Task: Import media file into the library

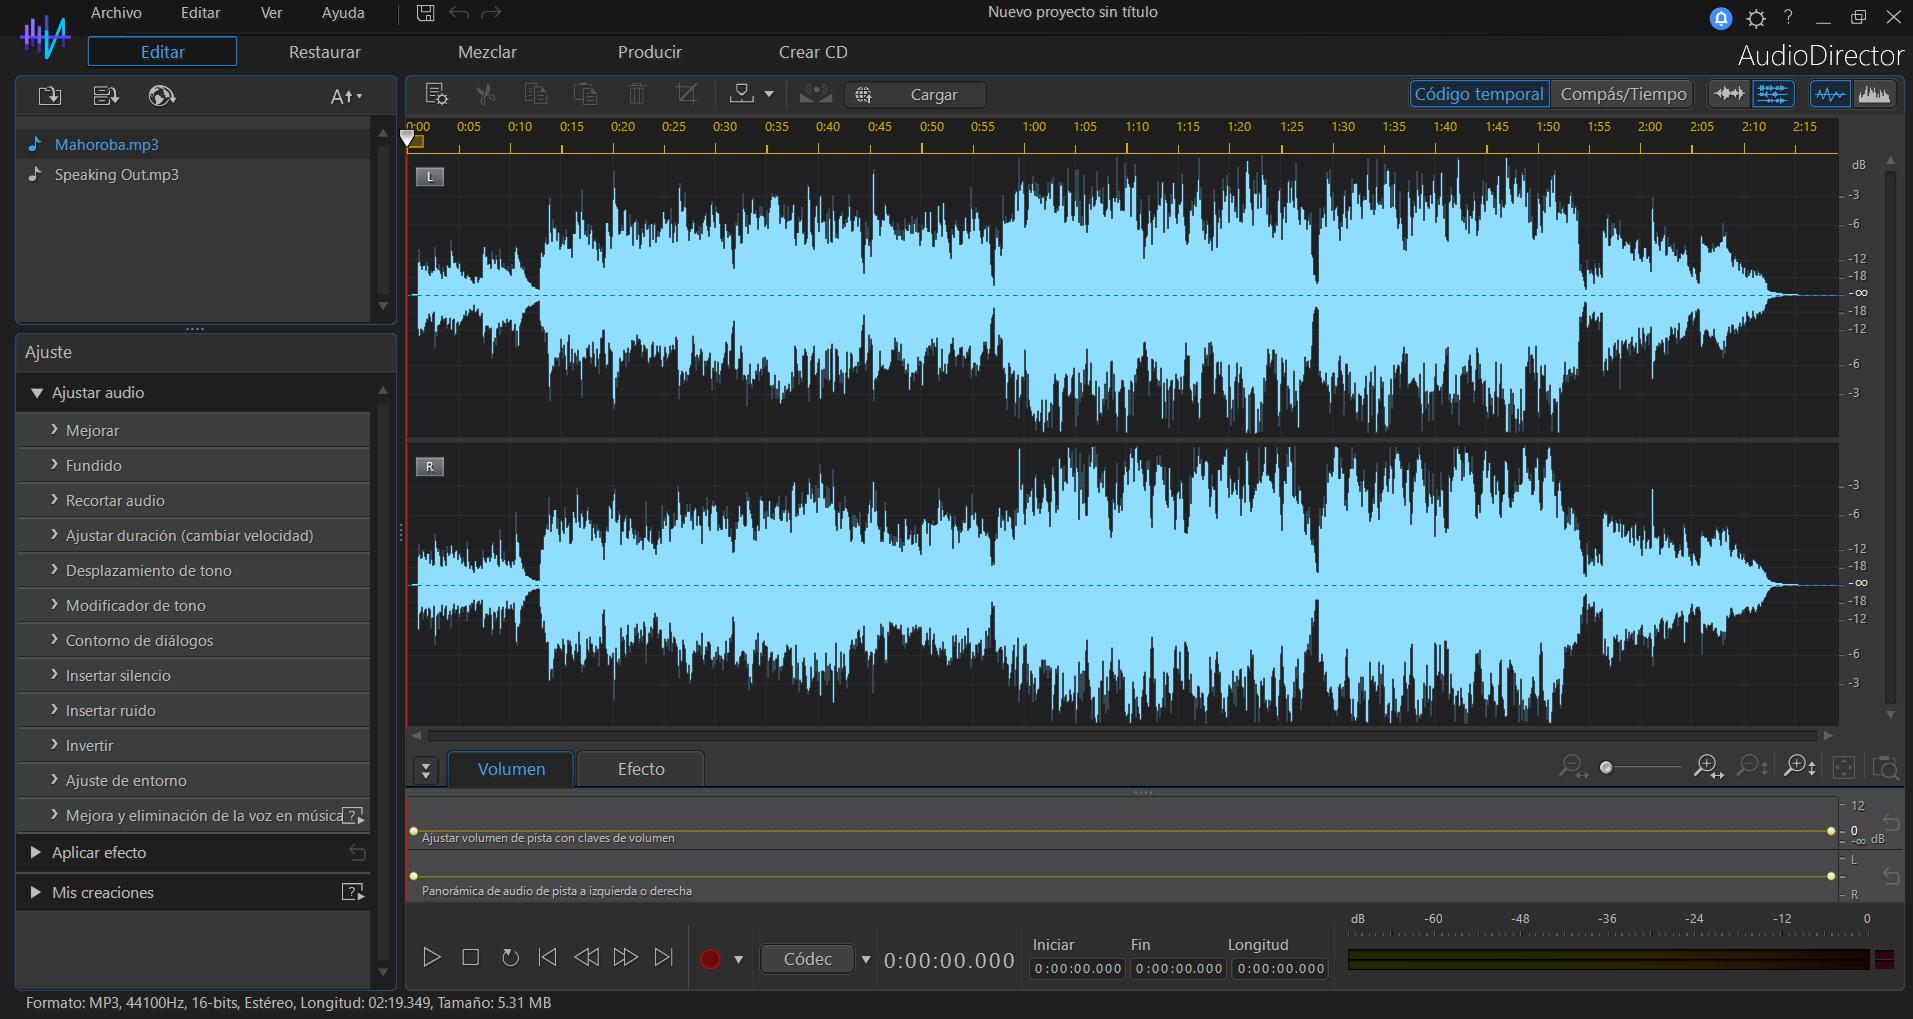Action: [49, 96]
